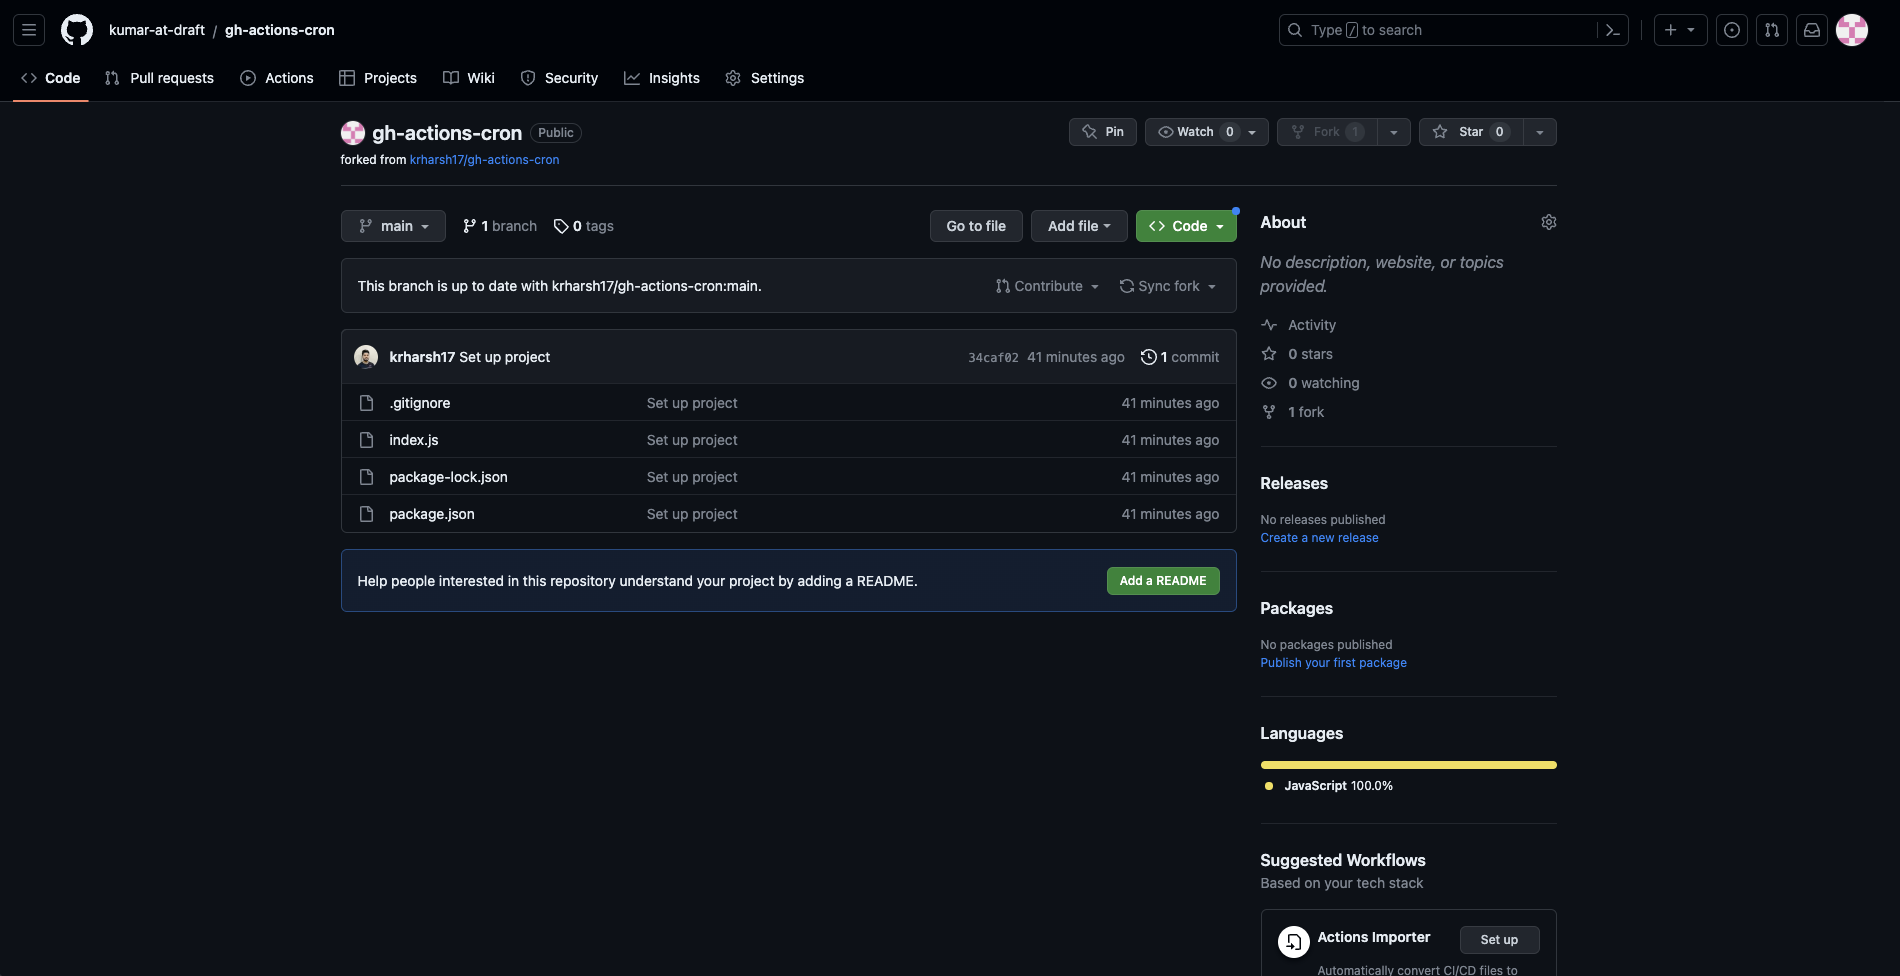The height and width of the screenshot is (976, 1900).
Task: Open the issues icon in header
Action: 1732,30
